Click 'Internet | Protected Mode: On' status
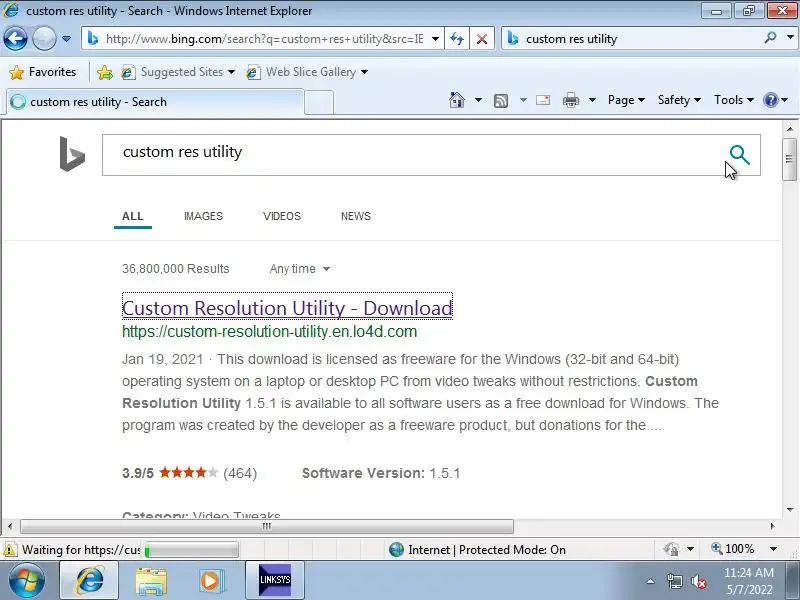 477,550
